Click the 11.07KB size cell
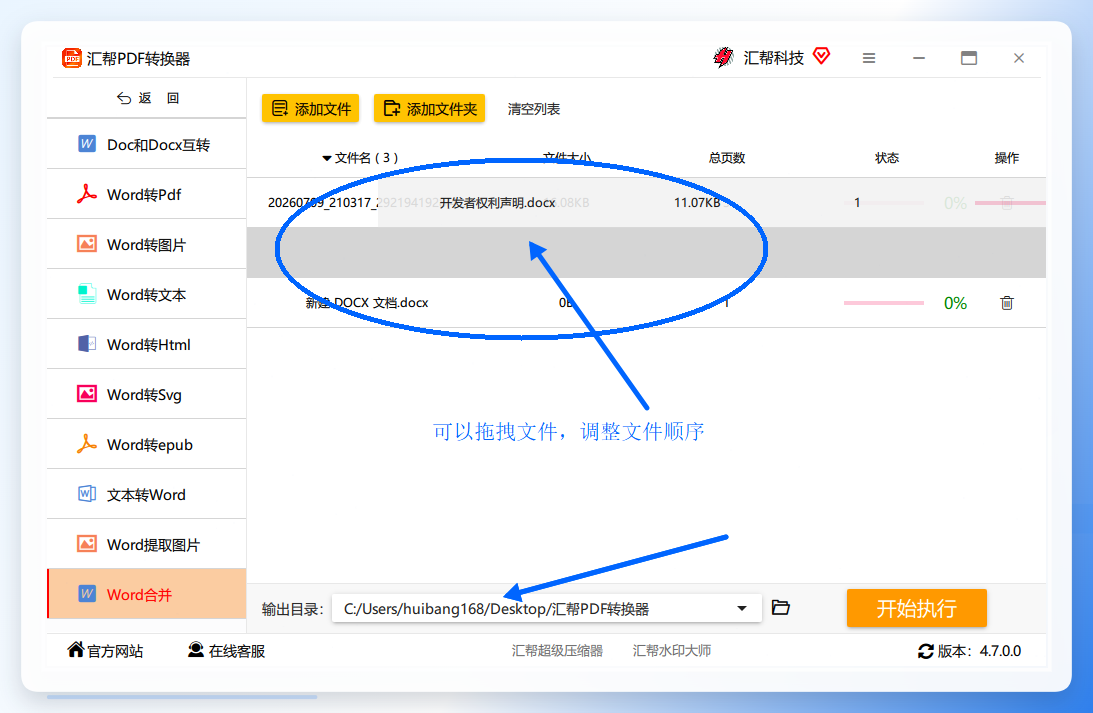The width and height of the screenshot is (1093, 713). (697, 203)
